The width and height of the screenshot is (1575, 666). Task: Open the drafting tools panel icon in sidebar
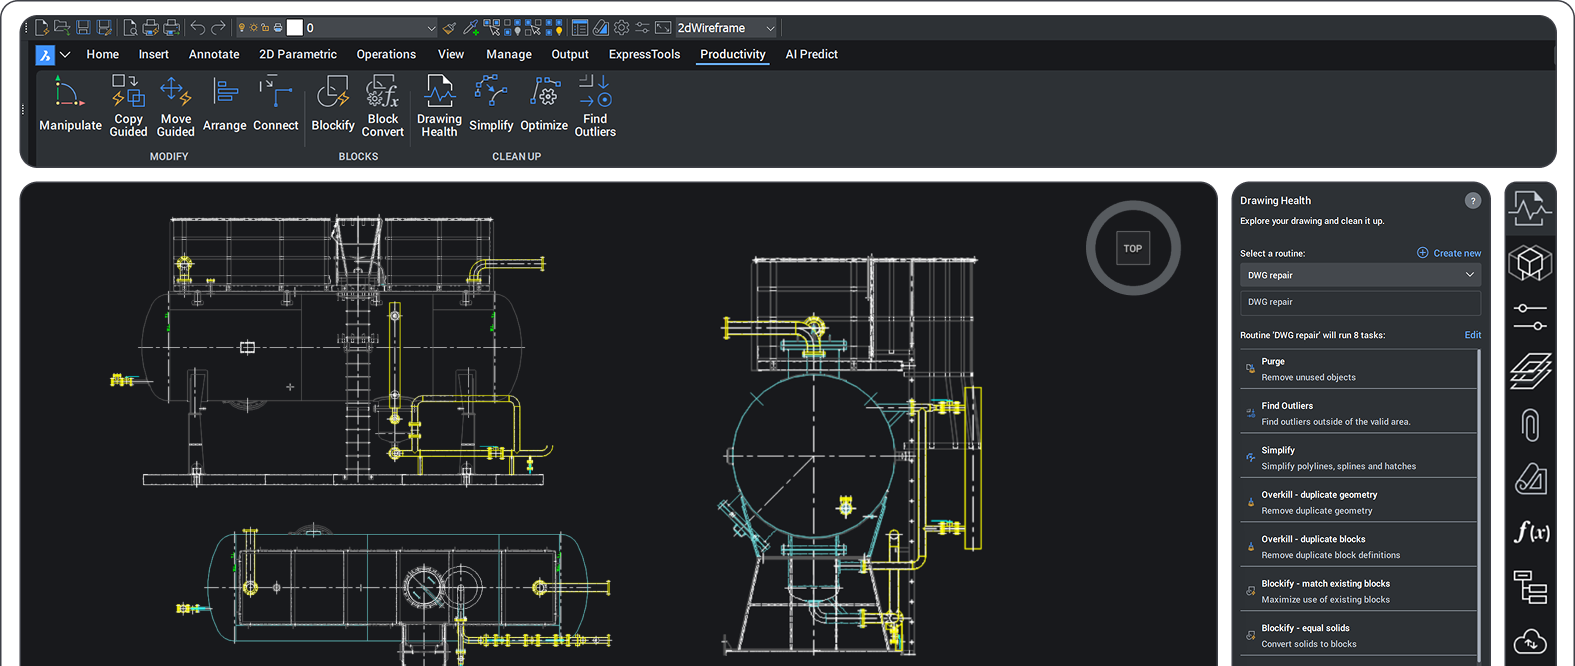tap(1530, 479)
